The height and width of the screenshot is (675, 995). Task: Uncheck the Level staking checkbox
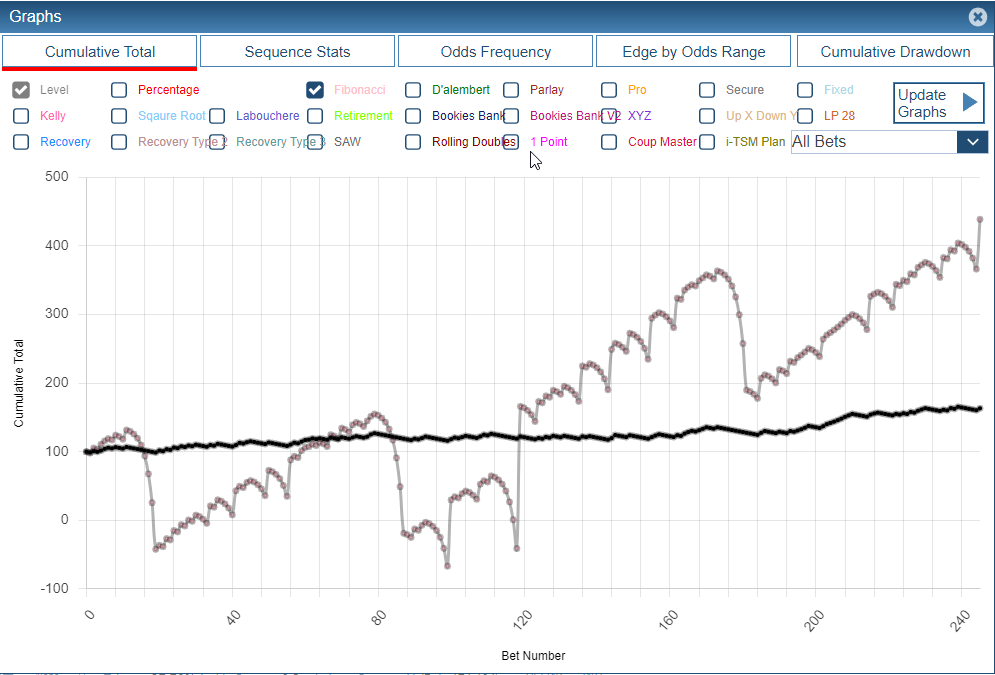(x=21, y=89)
